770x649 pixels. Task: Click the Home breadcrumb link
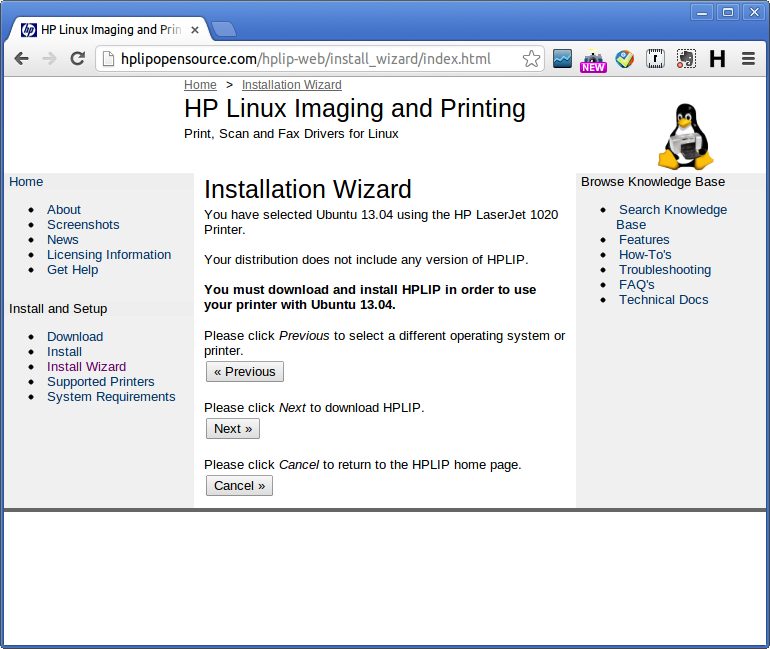pos(200,85)
